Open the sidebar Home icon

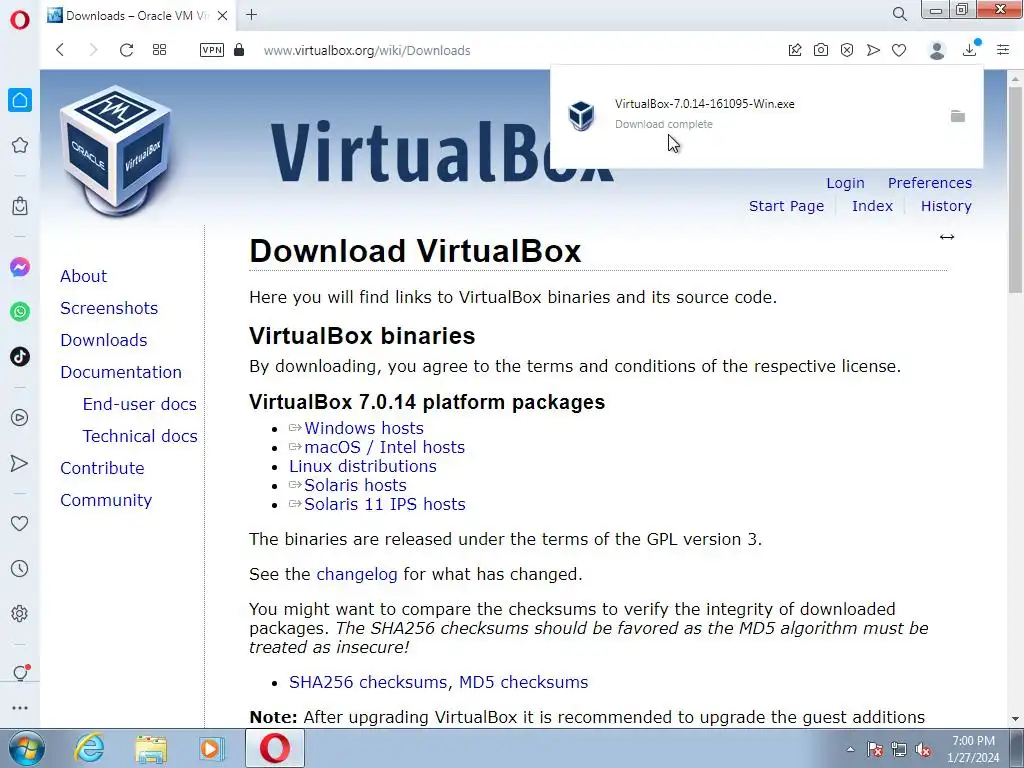pyautogui.click(x=20, y=100)
